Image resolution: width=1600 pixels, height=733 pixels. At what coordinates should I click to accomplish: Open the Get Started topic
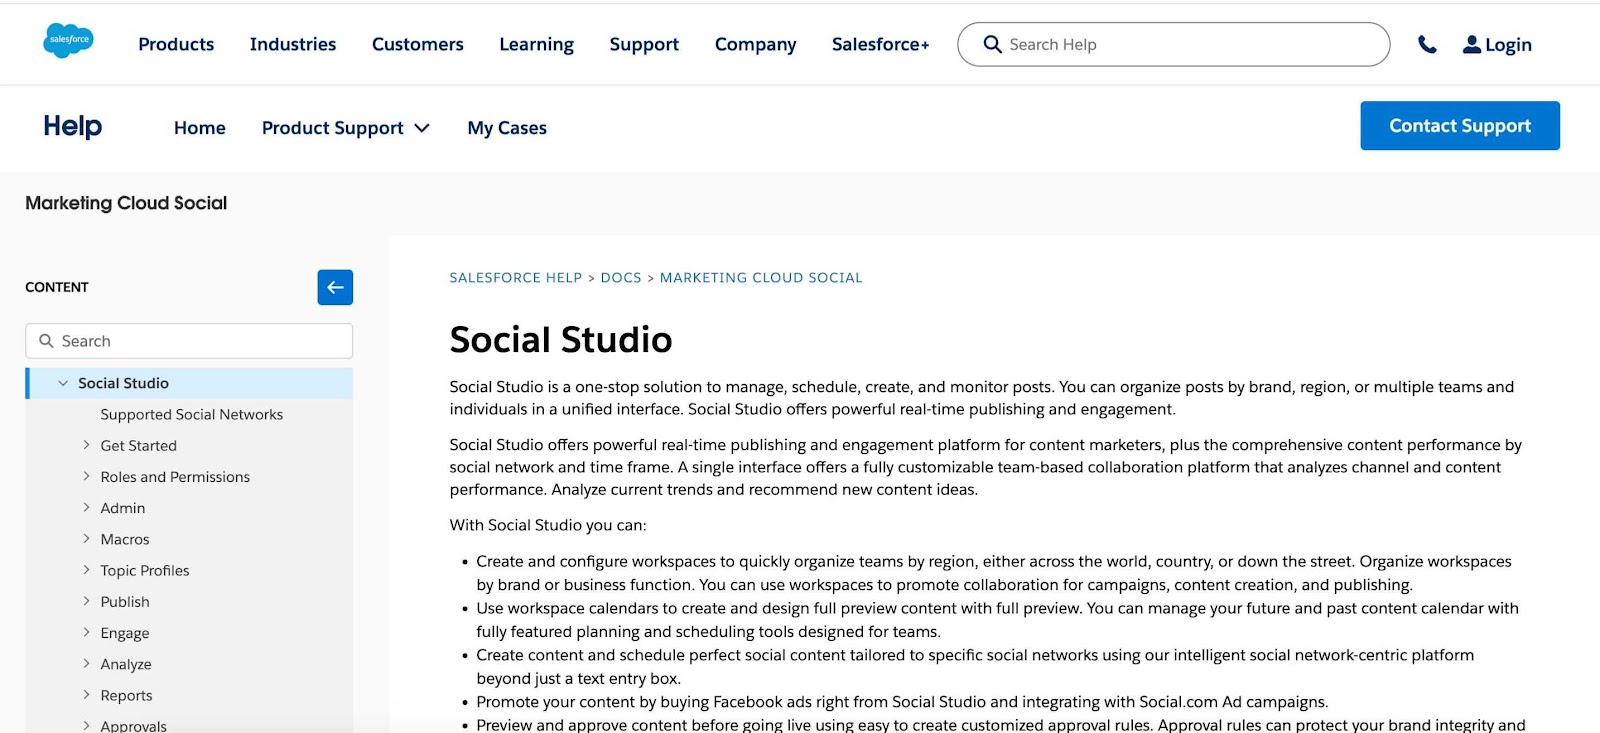tap(138, 446)
